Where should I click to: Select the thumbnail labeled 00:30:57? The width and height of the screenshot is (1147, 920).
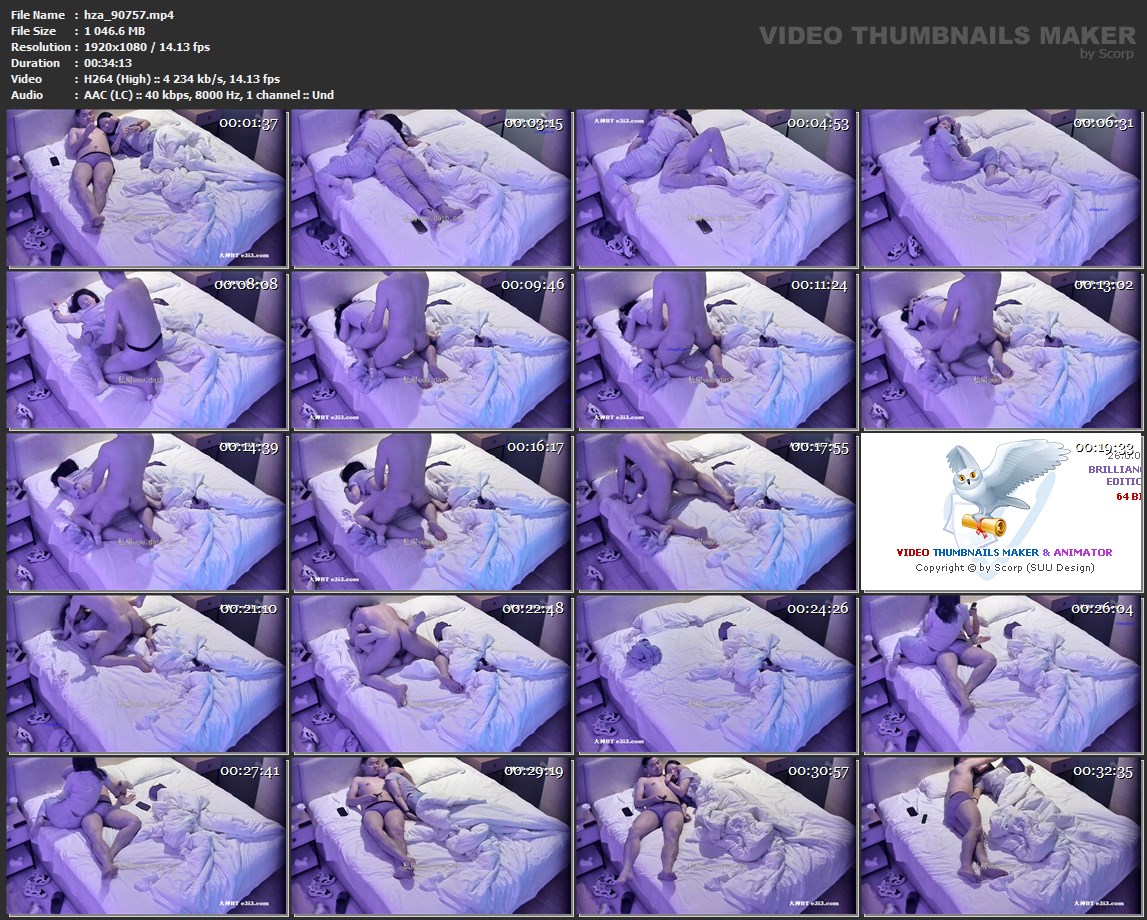[x=716, y=836]
